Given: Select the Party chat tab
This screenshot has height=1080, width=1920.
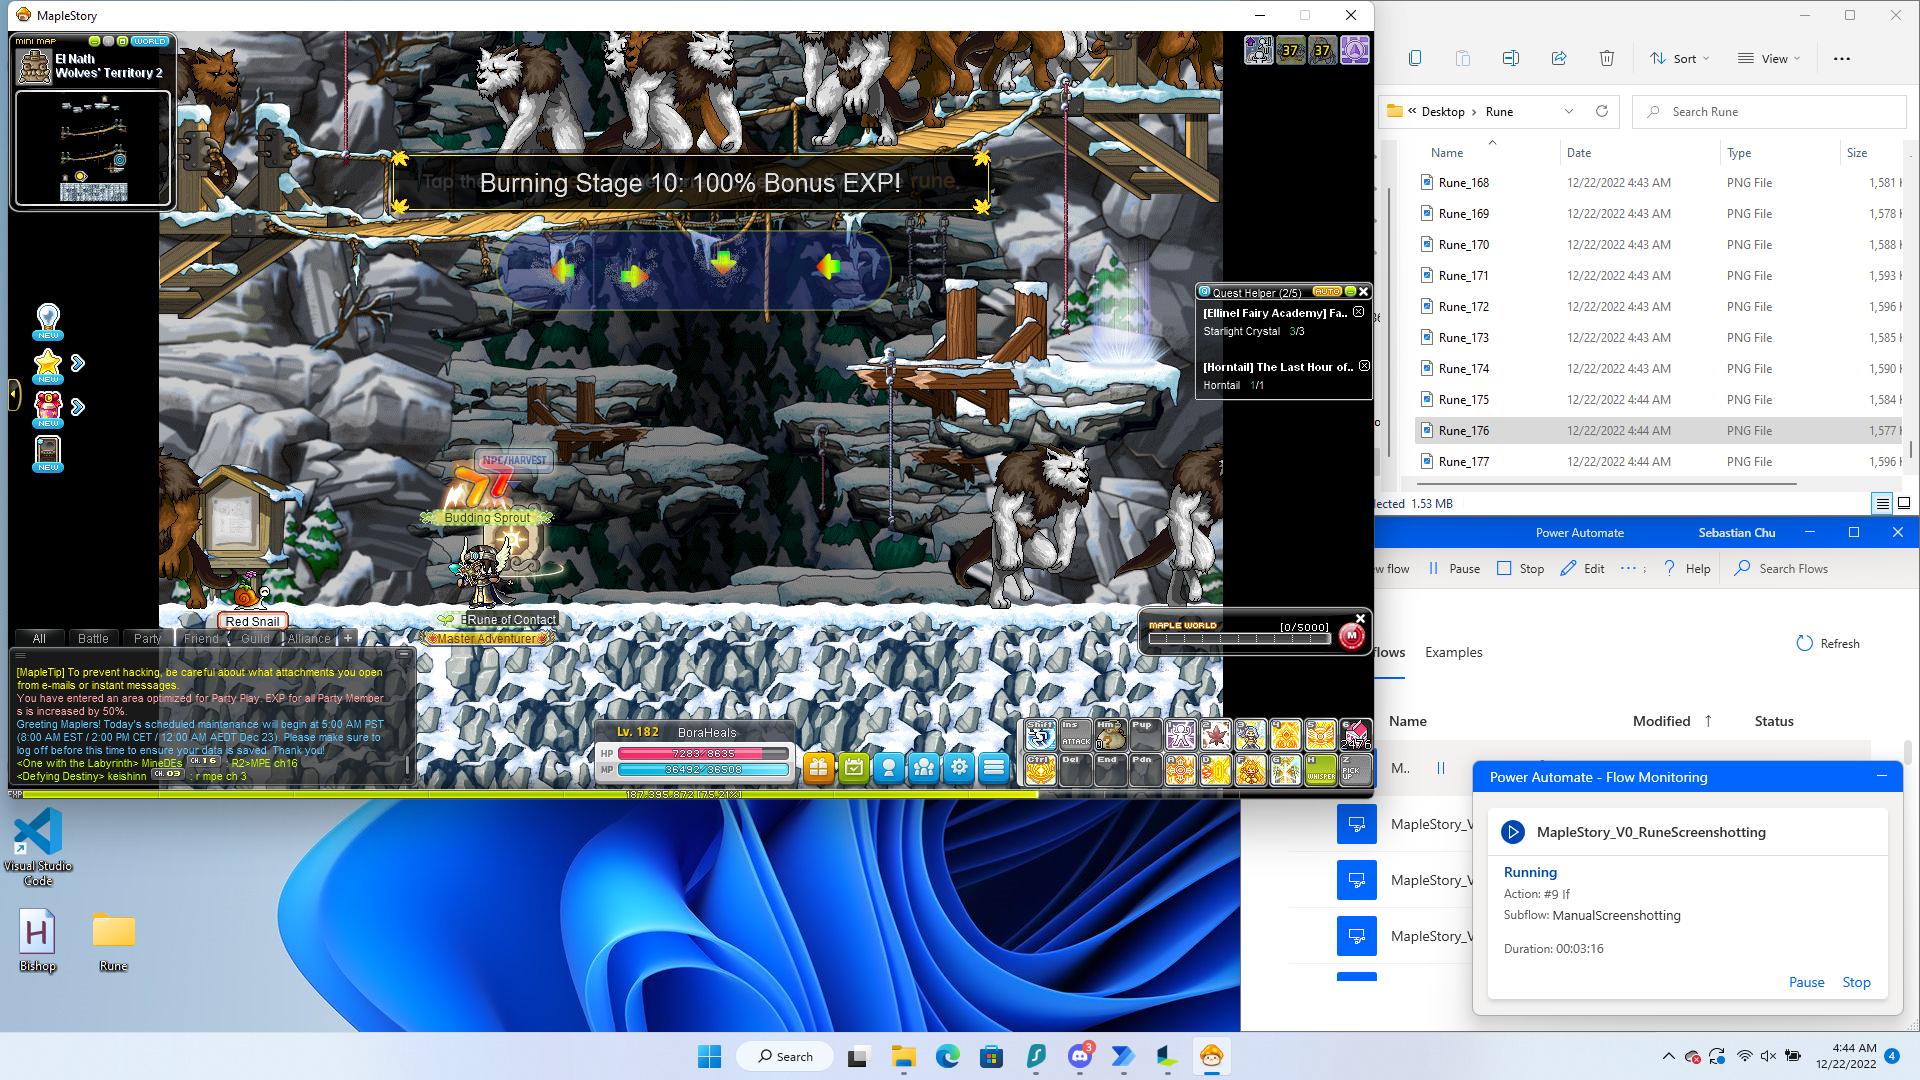Looking at the screenshot, I should (147, 638).
